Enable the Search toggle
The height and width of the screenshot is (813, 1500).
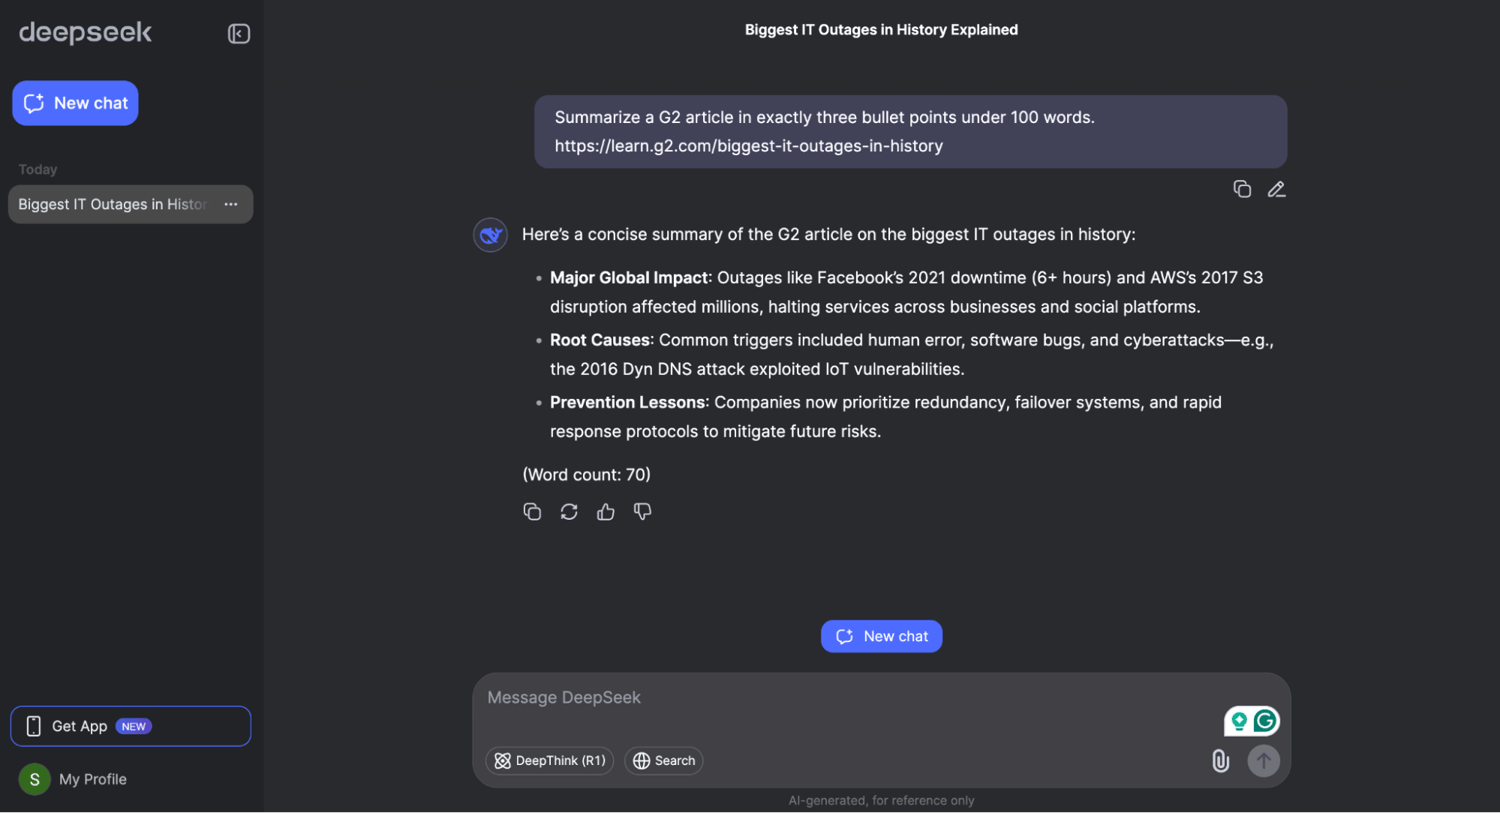click(664, 761)
